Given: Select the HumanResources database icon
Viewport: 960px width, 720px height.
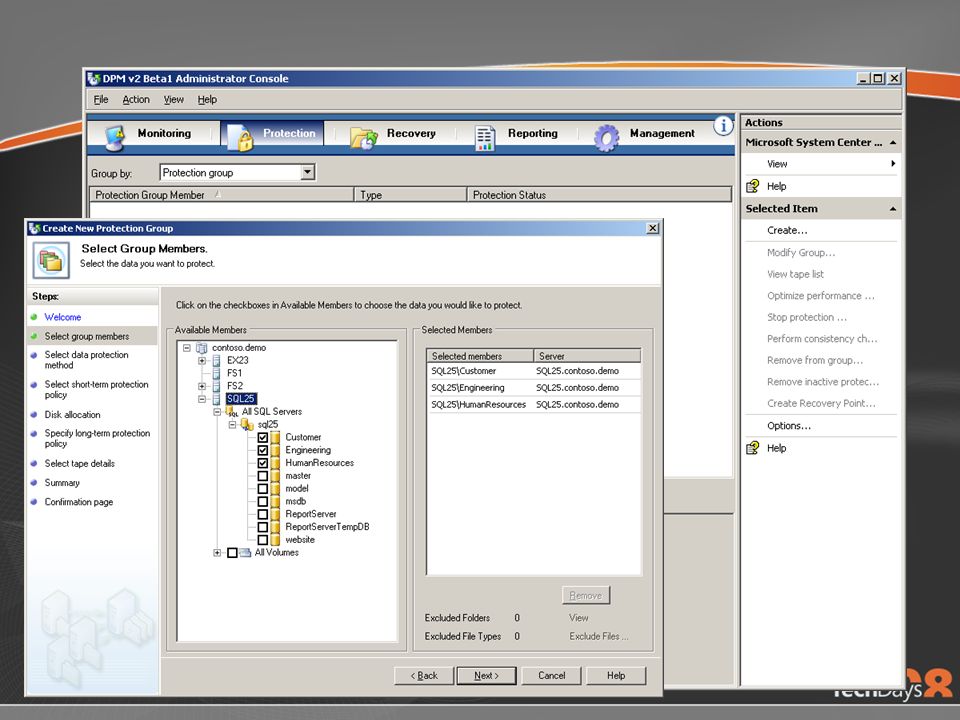Looking at the screenshot, I should tap(276, 463).
